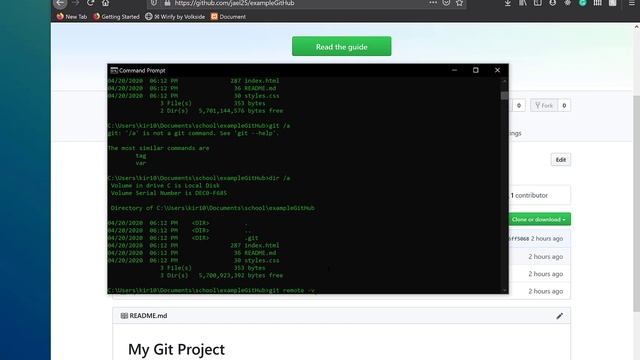Viewport: 640px width, 360px height.
Task: Open the Library toolbar icon
Action: click(523, 3)
